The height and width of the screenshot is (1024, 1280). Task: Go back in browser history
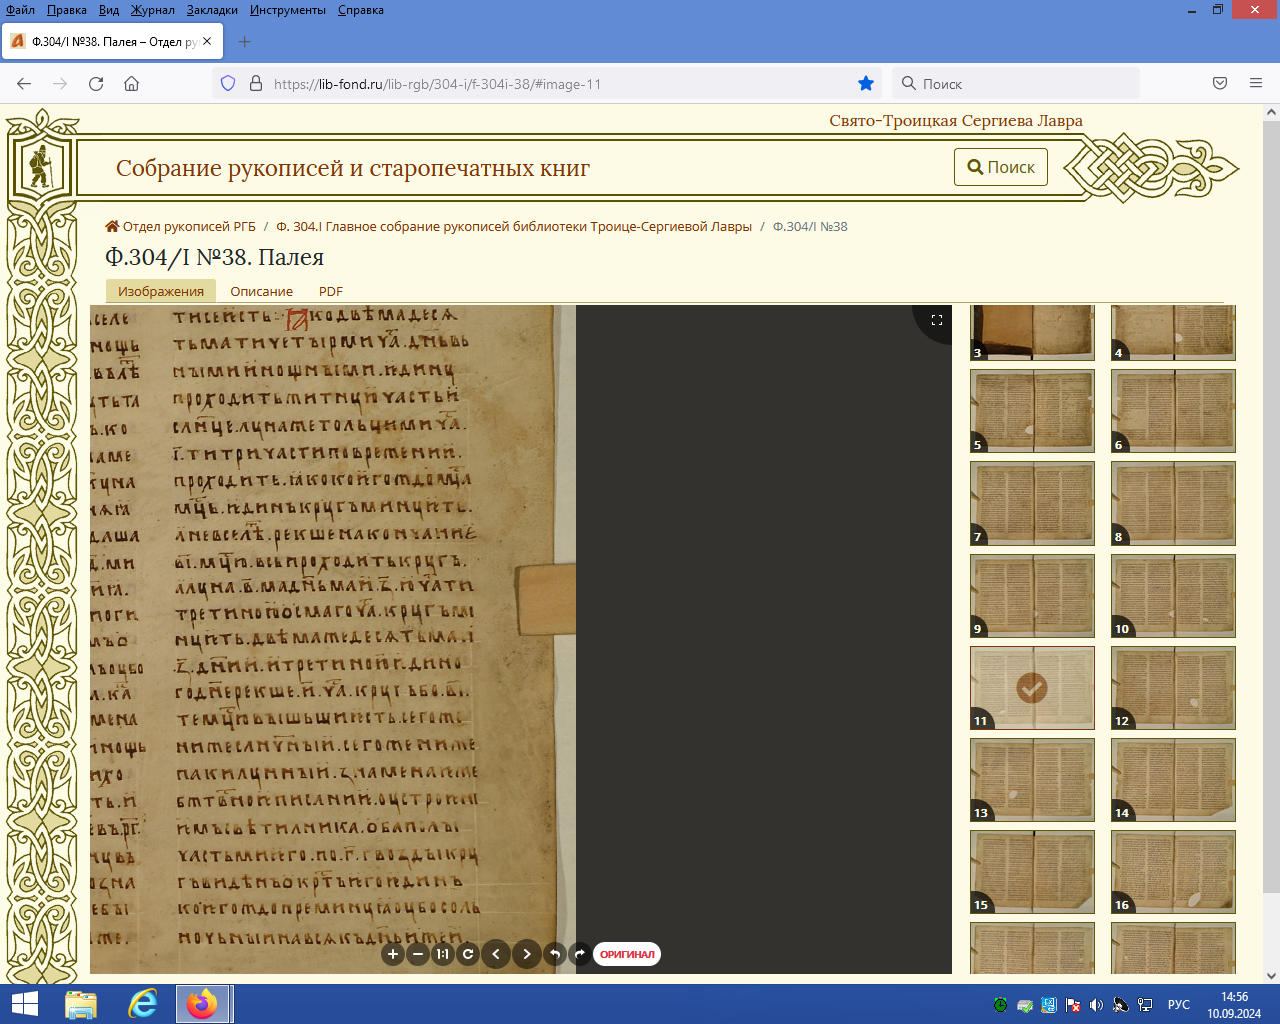coord(24,84)
